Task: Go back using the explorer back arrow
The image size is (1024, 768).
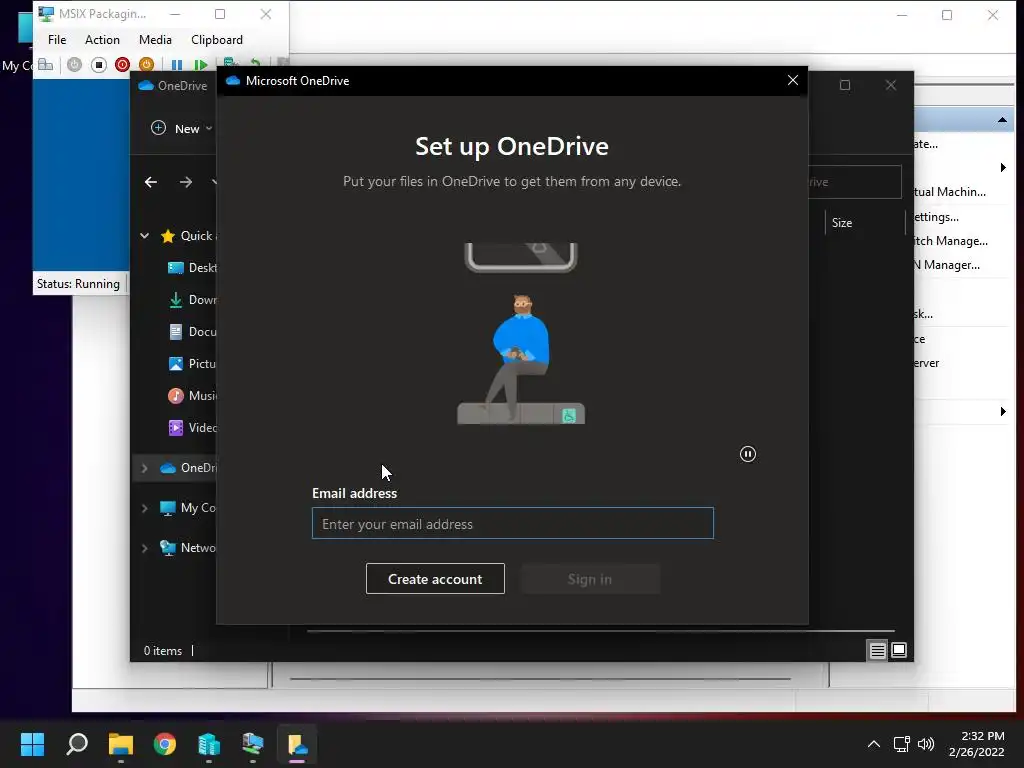Action: [151, 182]
